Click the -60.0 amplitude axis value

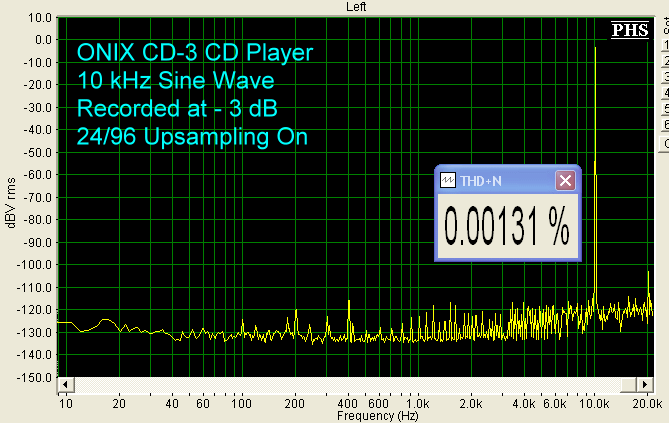pos(37,175)
